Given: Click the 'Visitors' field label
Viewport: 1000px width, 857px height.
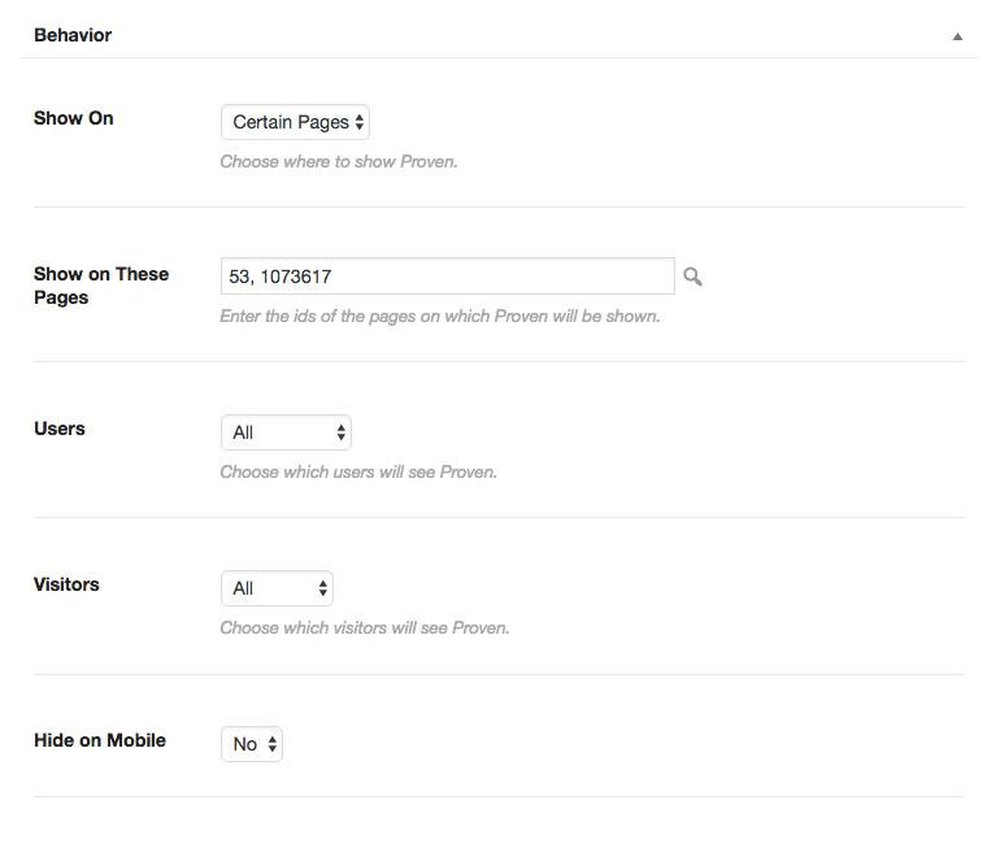Looking at the screenshot, I should 66,584.
